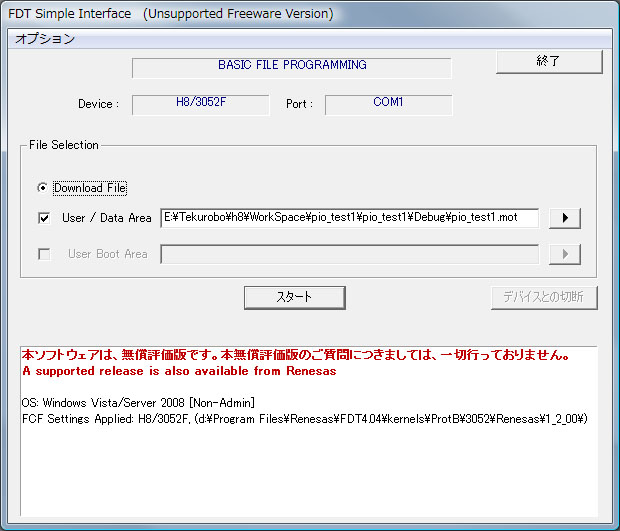620x531 pixels.
Task: Click the デバイスとの切断 disconnect button
Action: pyautogui.click(x=544, y=297)
